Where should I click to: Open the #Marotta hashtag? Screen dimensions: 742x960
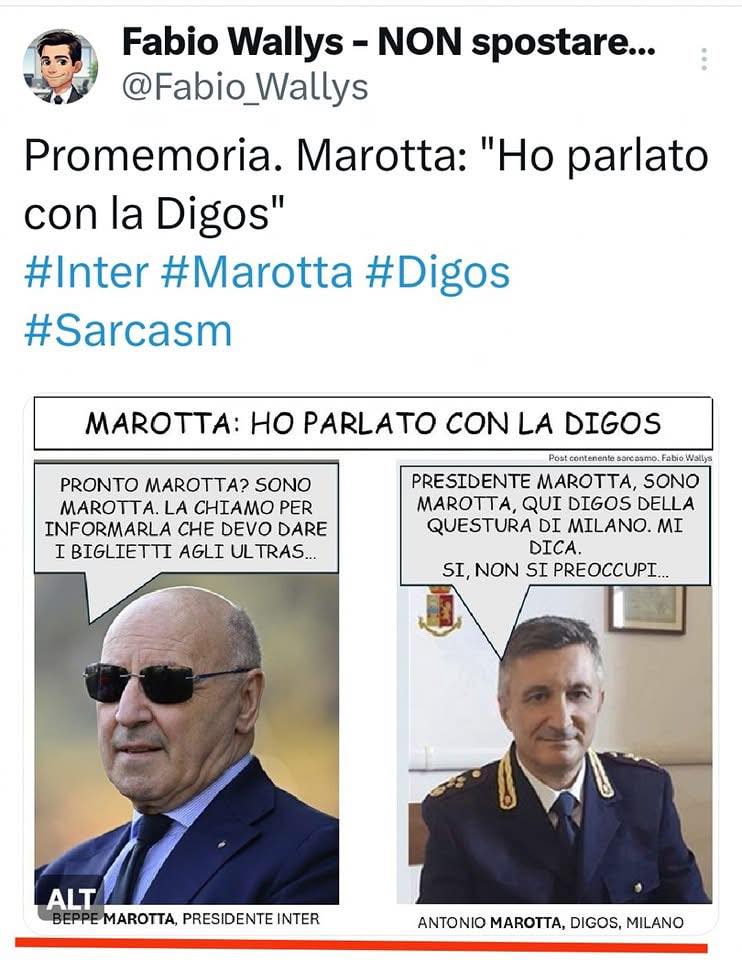pyautogui.click(x=257, y=272)
